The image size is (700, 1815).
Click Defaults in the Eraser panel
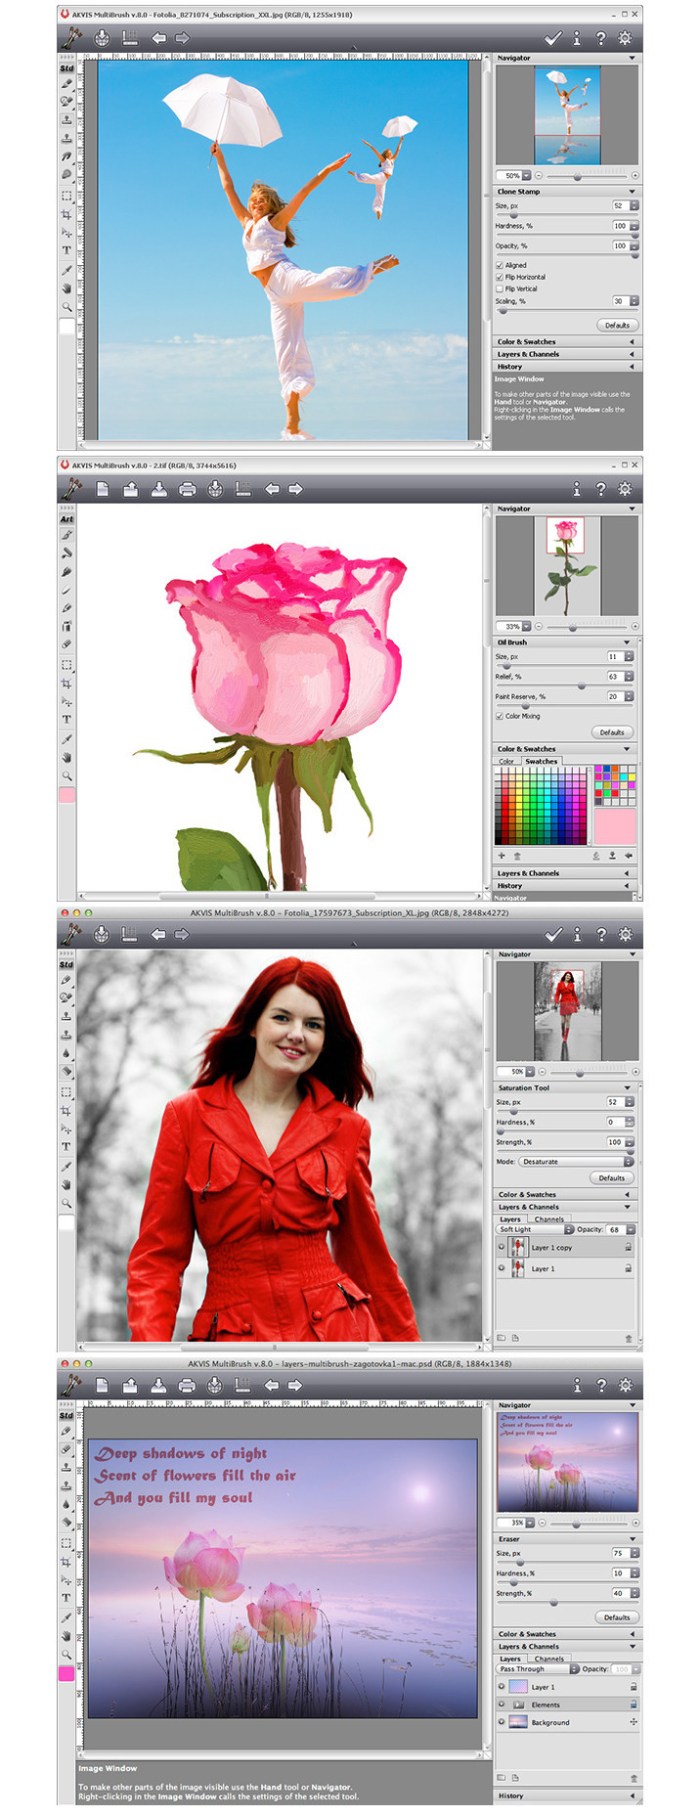coord(617,1617)
